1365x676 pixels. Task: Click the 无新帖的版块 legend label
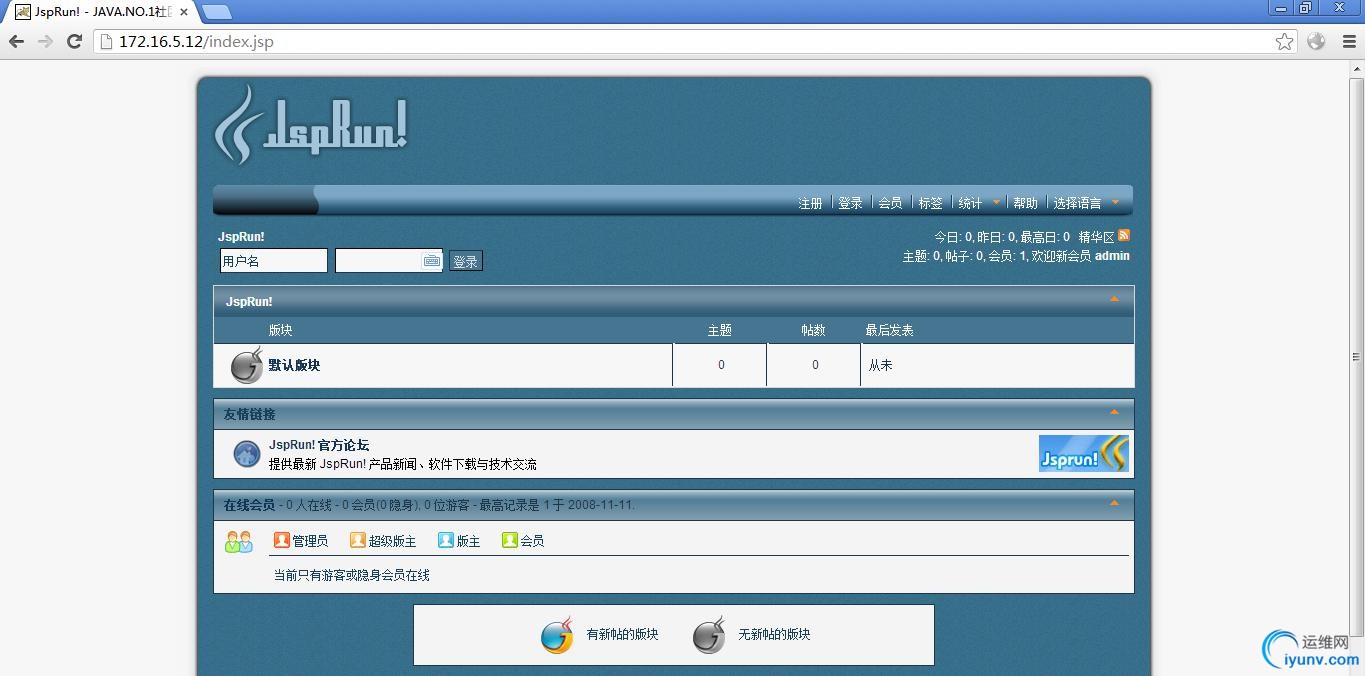[x=774, y=634]
